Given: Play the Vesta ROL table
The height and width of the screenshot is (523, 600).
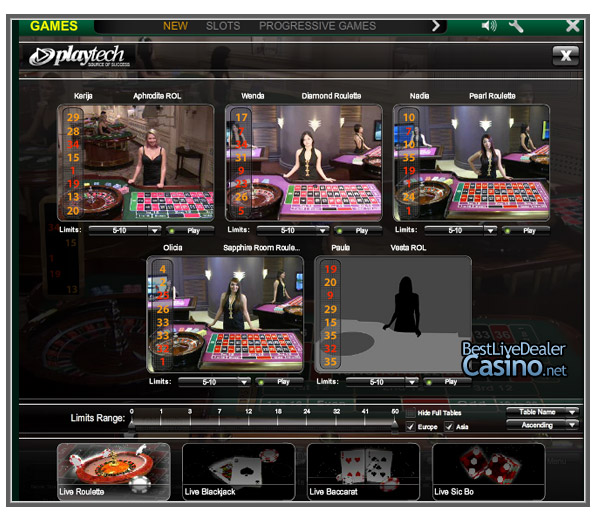Looking at the screenshot, I should [447, 382].
